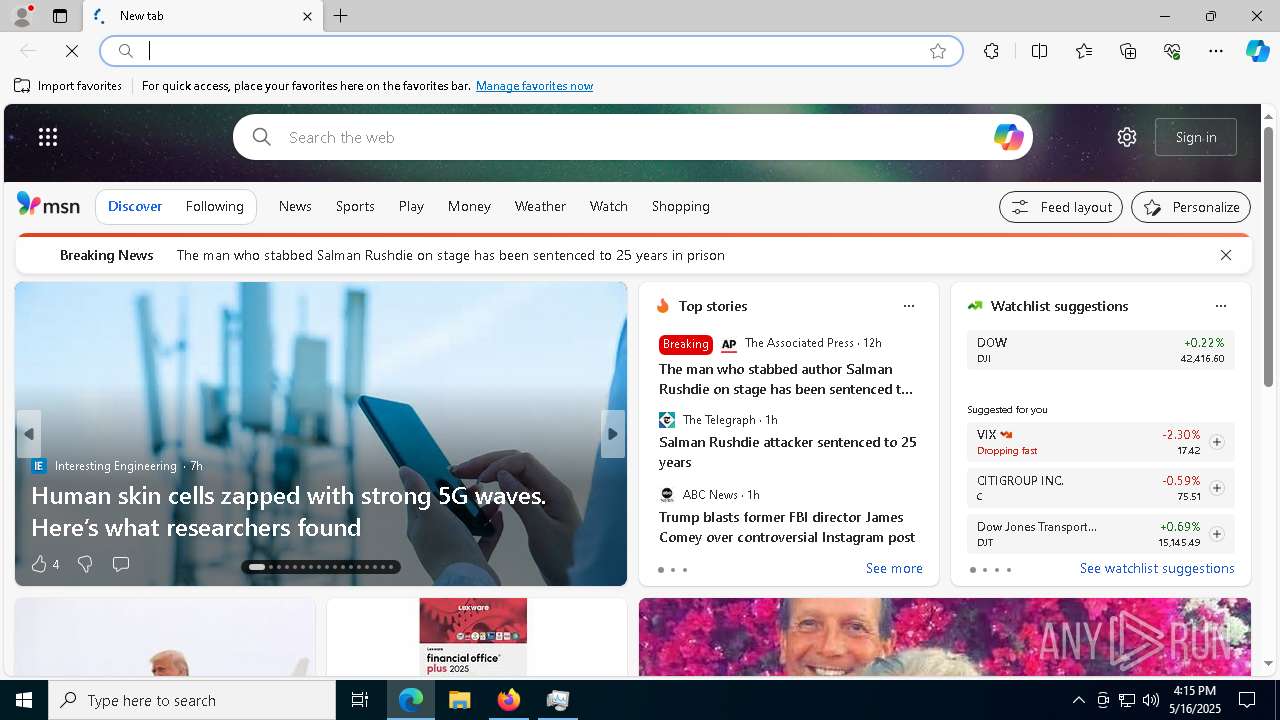Open Watchlist suggestions more options ellipsis
Image resolution: width=1280 pixels, height=720 pixels.
point(1220,306)
